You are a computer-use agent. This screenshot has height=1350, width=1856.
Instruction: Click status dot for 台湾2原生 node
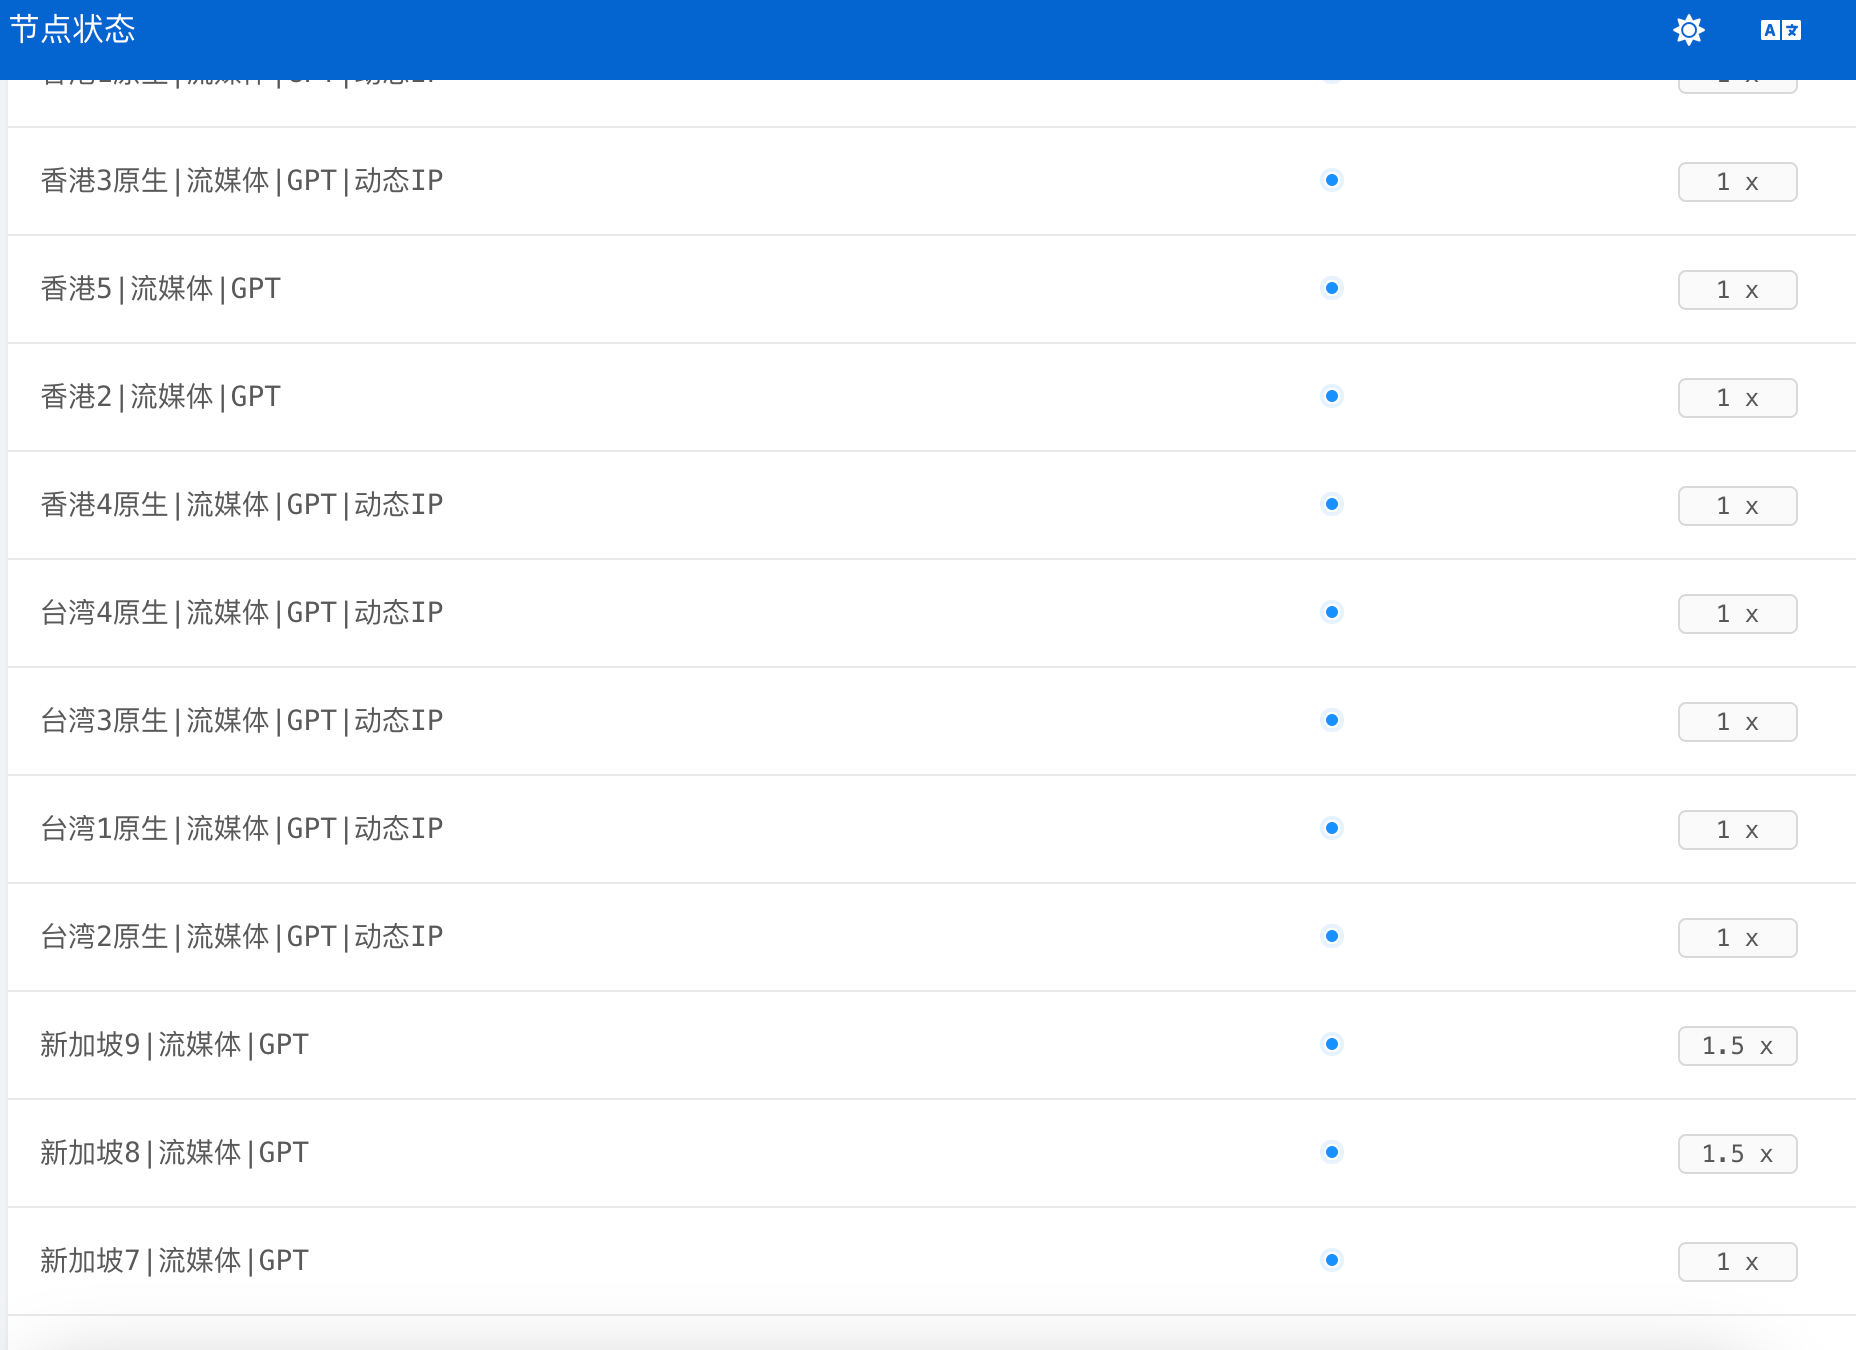pos(1332,937)
